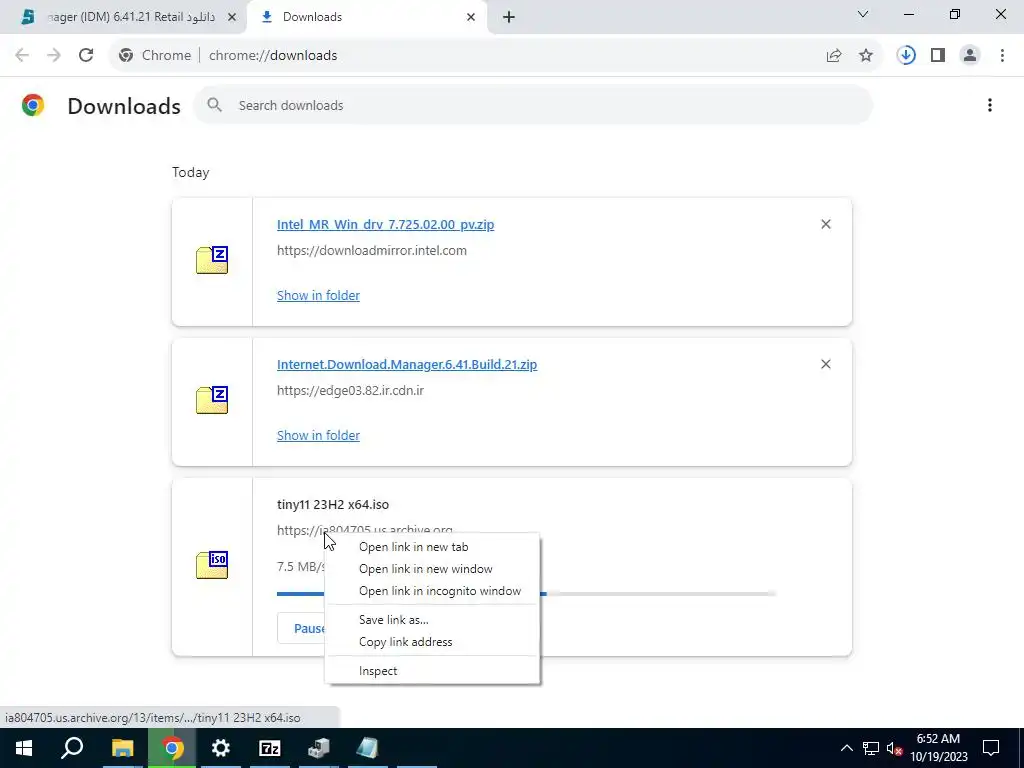Open the Windows Start menu
Image resolution: width=1024 pixels, height=768 pixels.
click(24, 748)
